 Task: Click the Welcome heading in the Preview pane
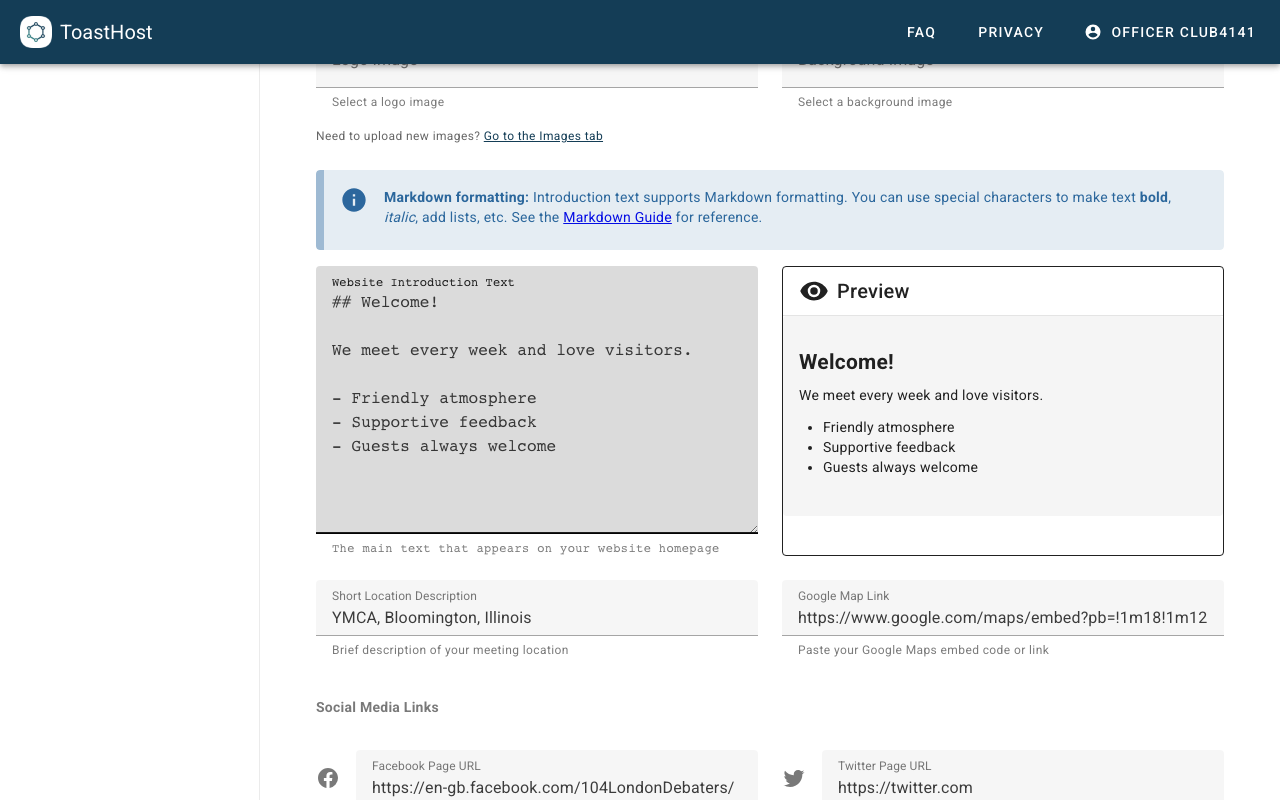[x=846, y=361]
